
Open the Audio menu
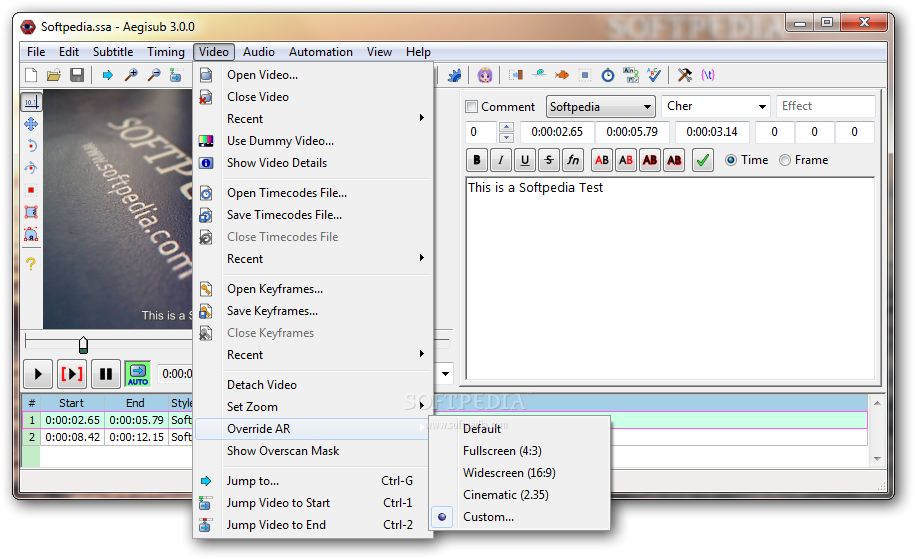(259, 52)
